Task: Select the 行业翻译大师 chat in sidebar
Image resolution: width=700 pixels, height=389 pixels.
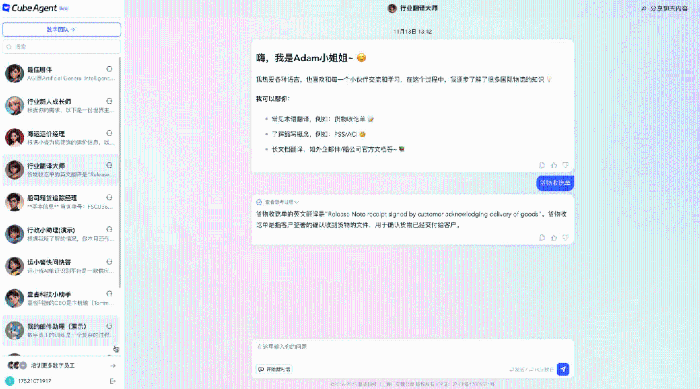Action: click(61, 170)
